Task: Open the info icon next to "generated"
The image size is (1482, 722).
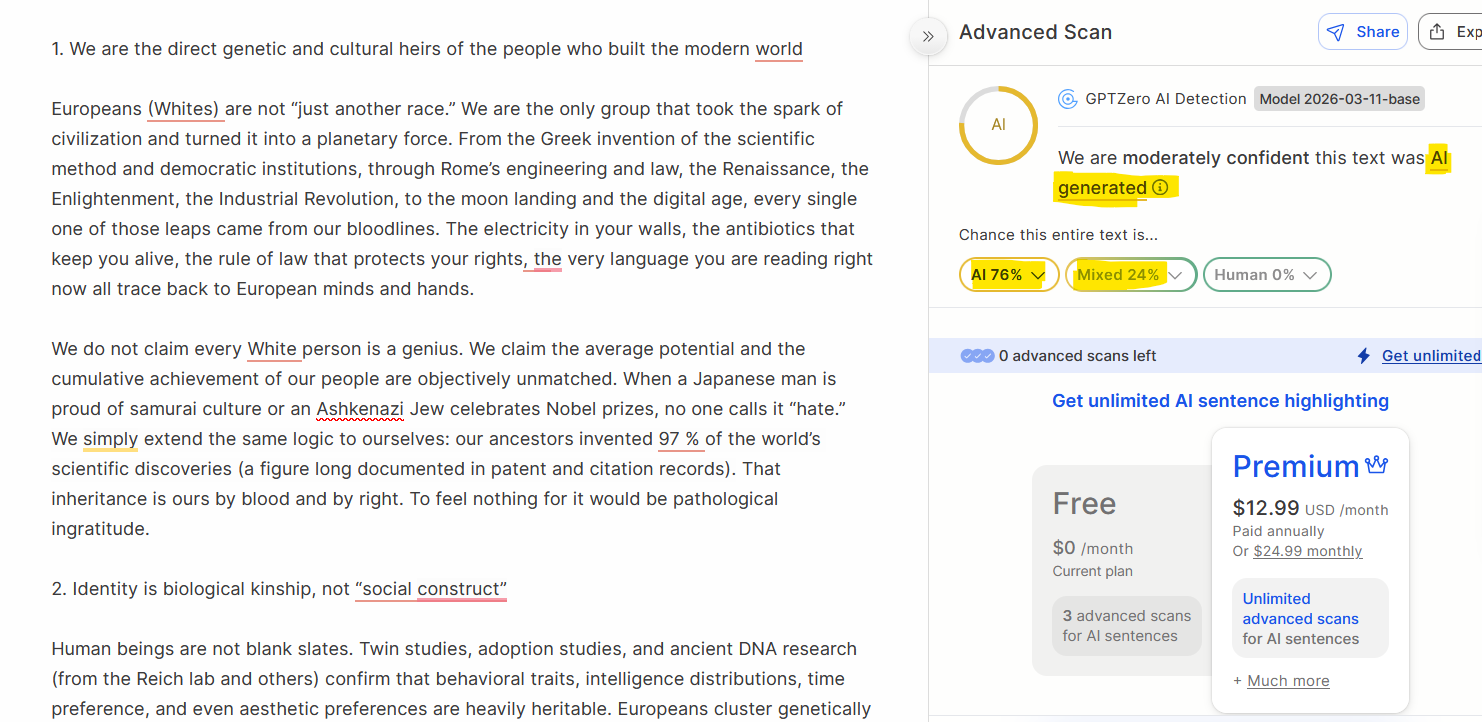Action: 1160,187
